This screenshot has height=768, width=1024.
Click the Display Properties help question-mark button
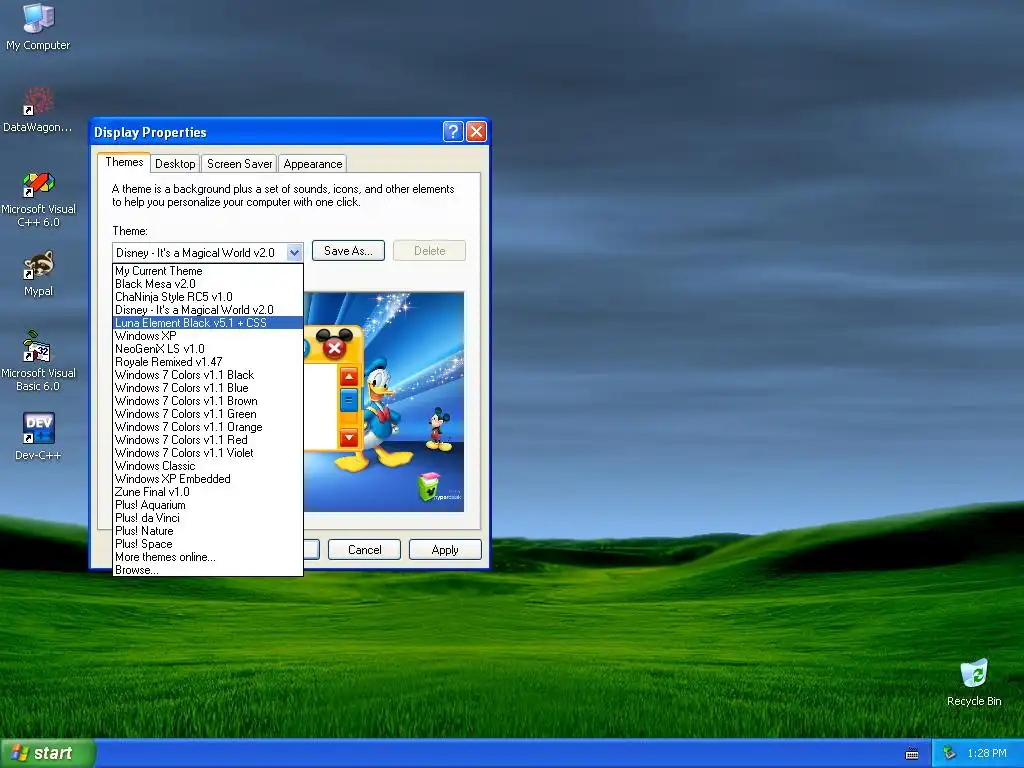(x=453, y=131)
